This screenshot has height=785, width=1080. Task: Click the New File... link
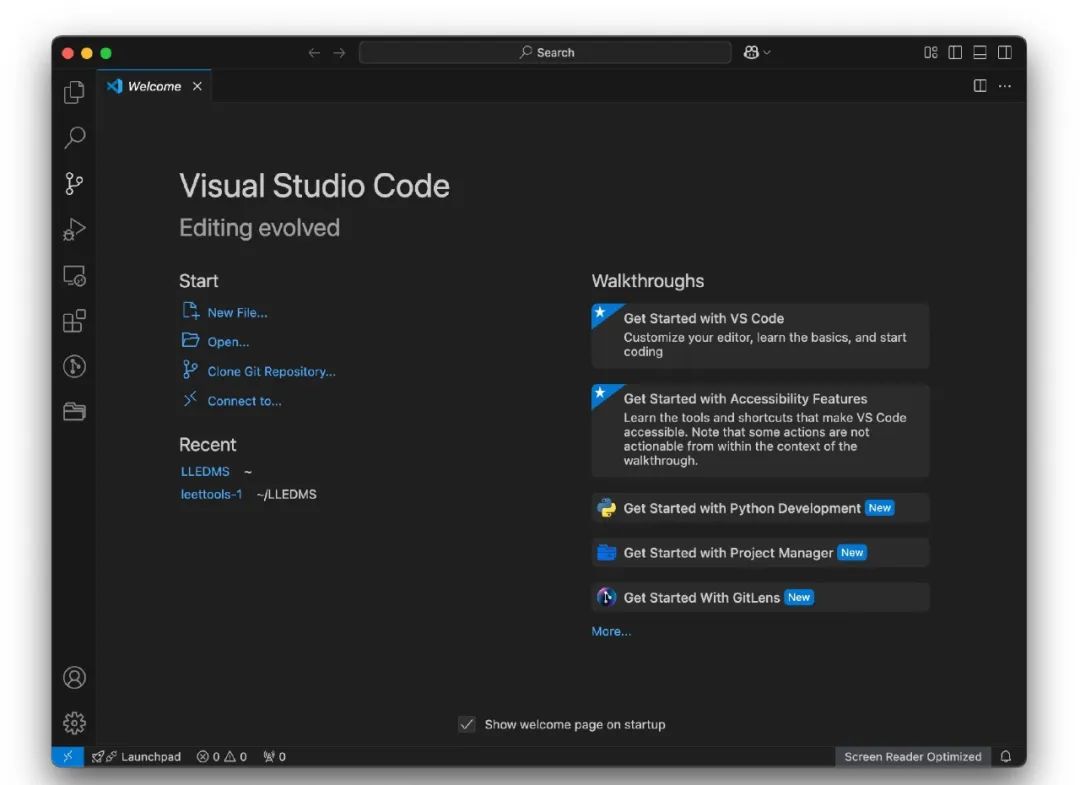(x=237, y=313)
